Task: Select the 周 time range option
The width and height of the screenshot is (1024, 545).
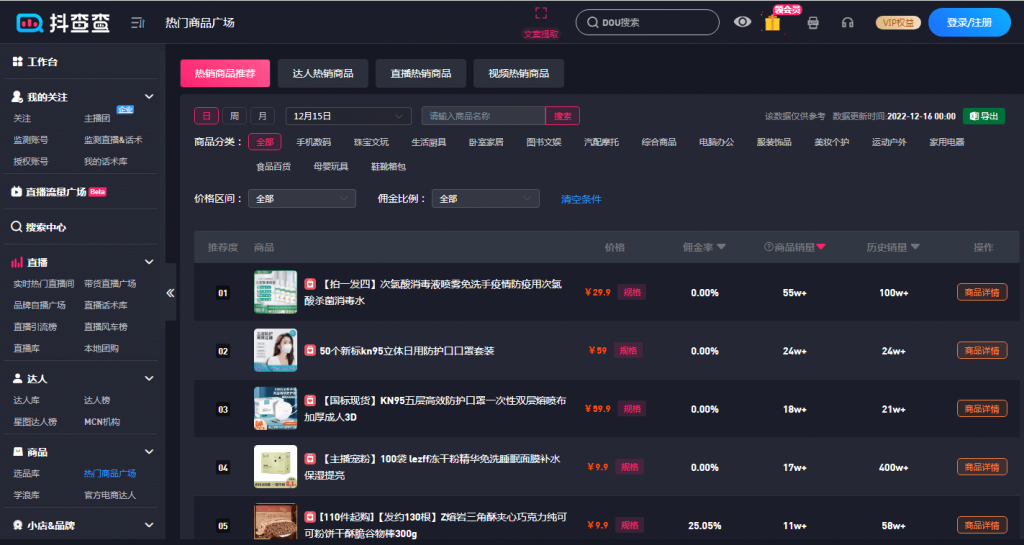Action: pos(234,116)
